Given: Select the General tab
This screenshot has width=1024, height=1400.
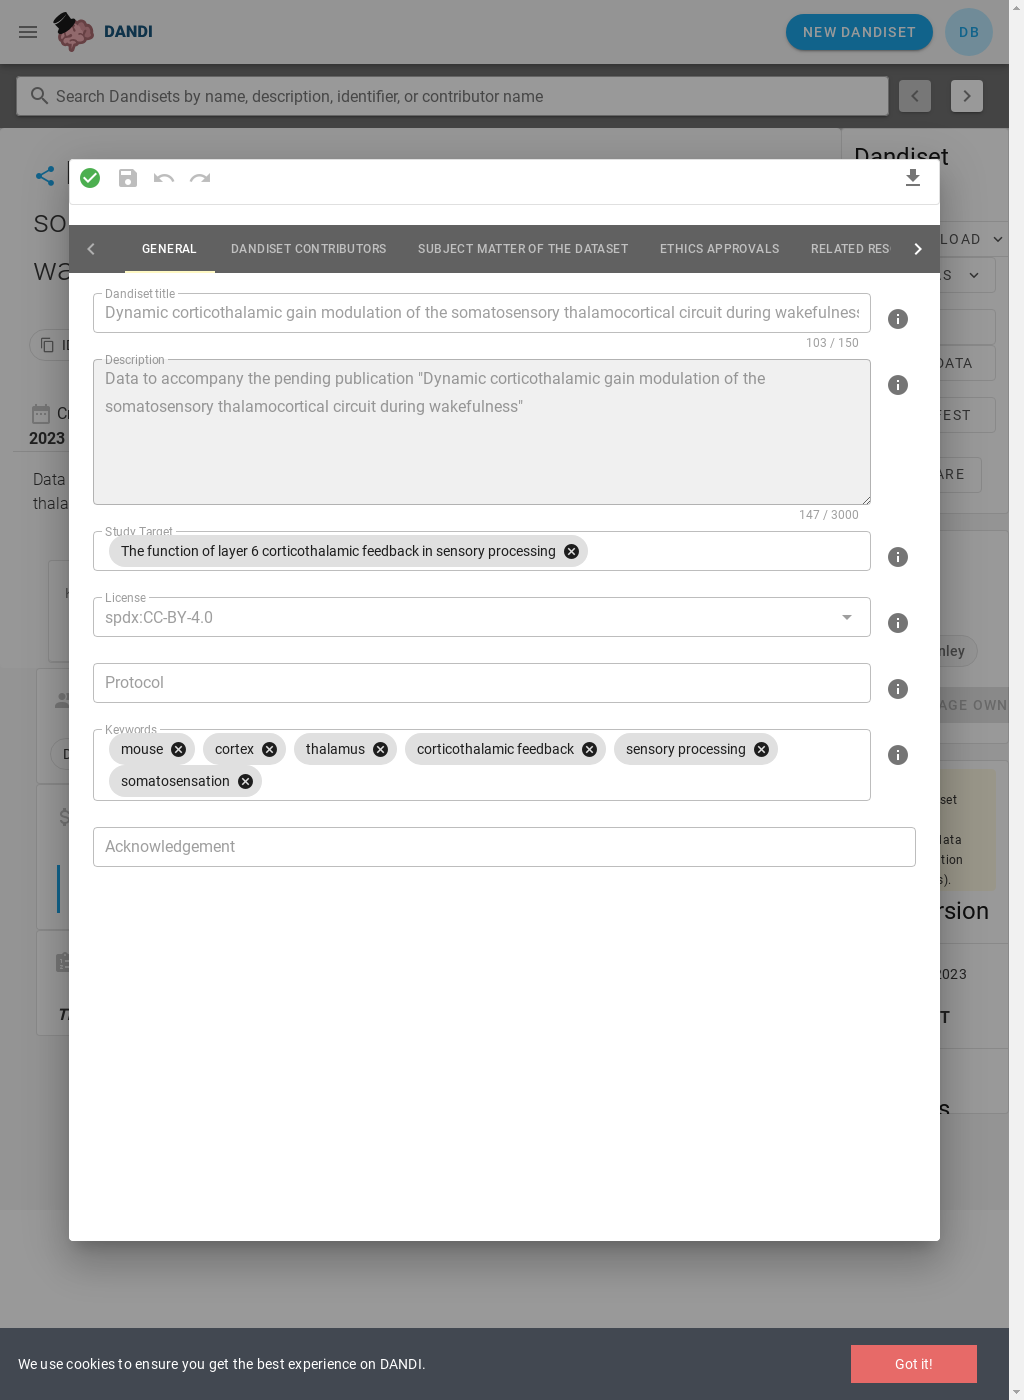Looking at the screenshot, I should [169, 249].
